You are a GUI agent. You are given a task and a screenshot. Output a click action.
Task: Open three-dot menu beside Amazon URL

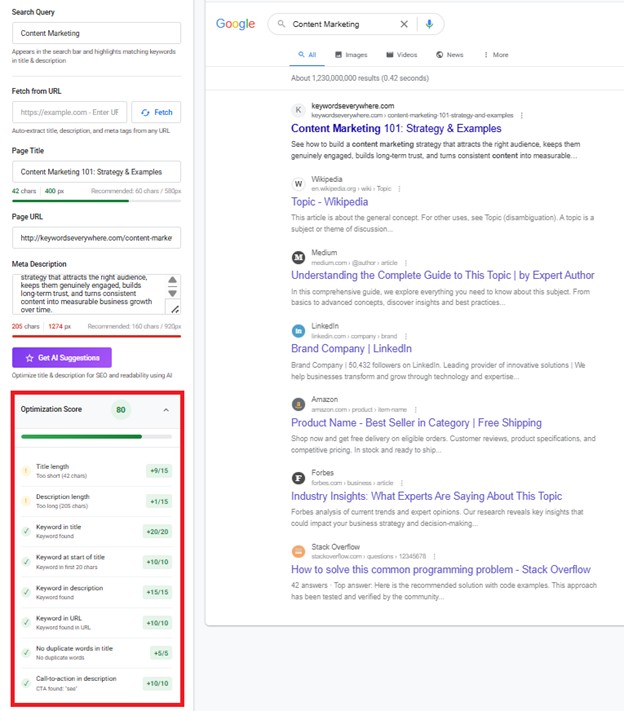(x=415, y=409)
